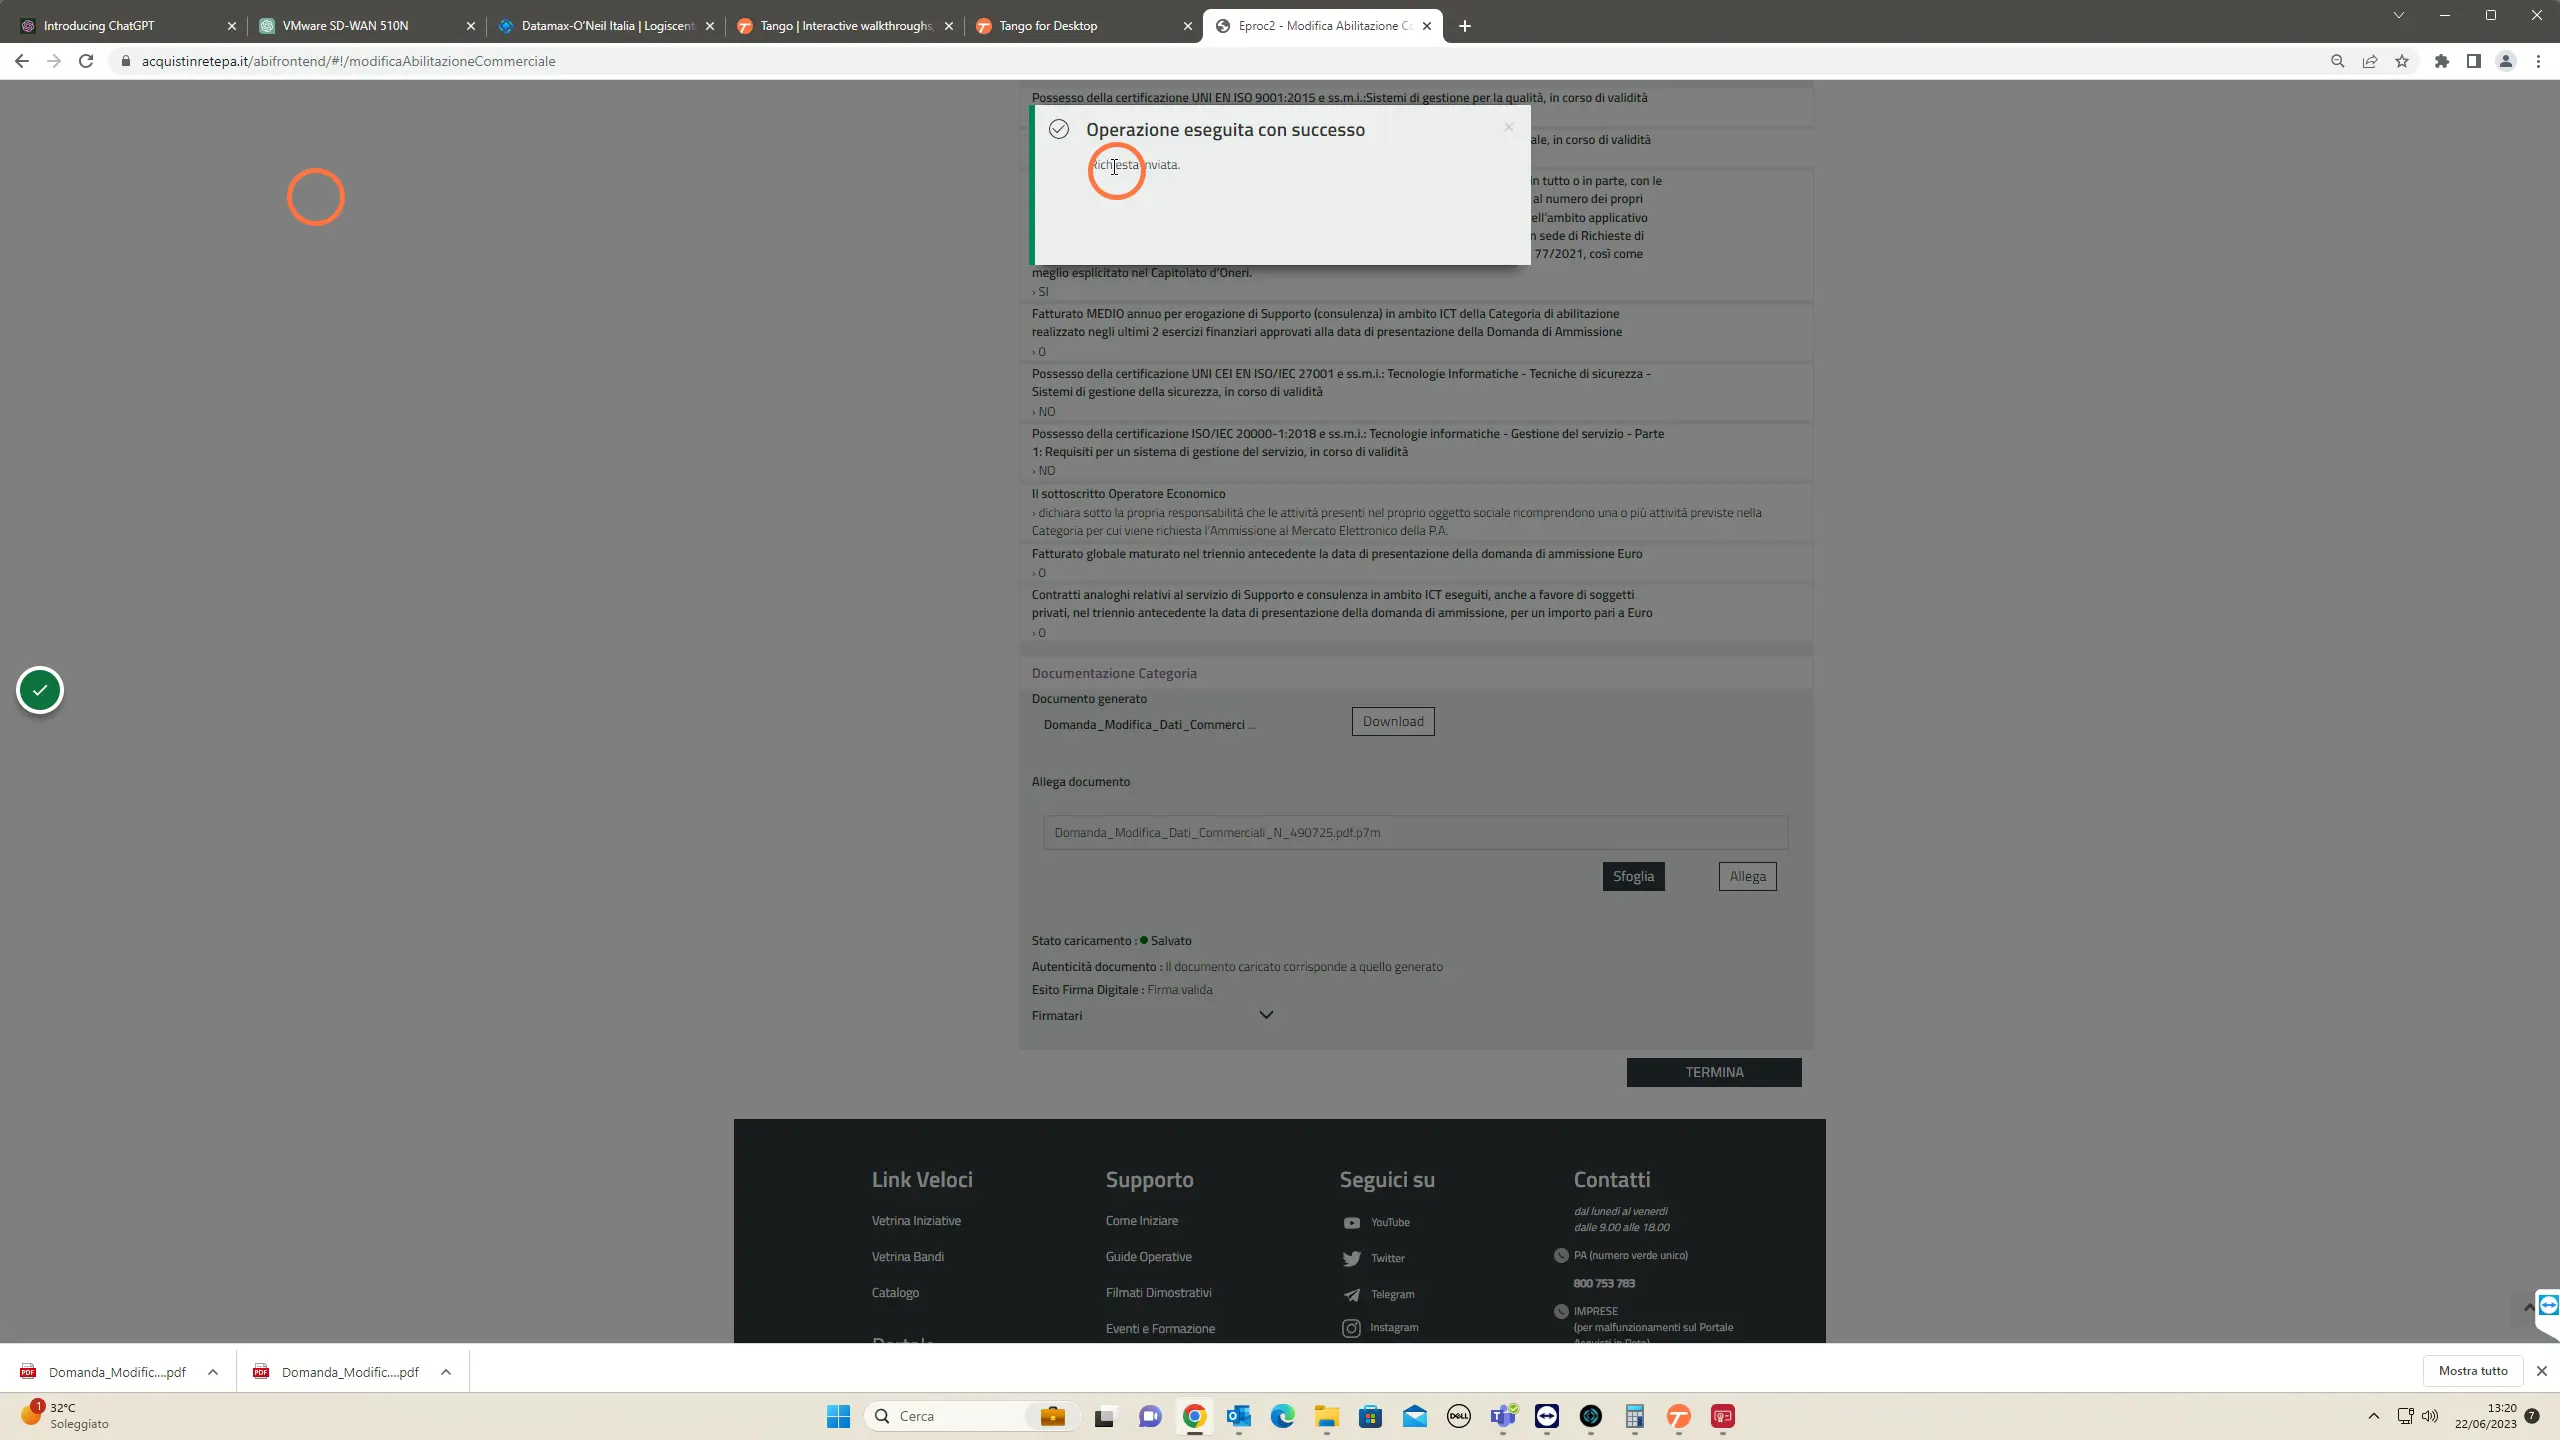Expand the Firmatari section chevron
2560x1440 pixels.
click(x=1266, y=1015)
